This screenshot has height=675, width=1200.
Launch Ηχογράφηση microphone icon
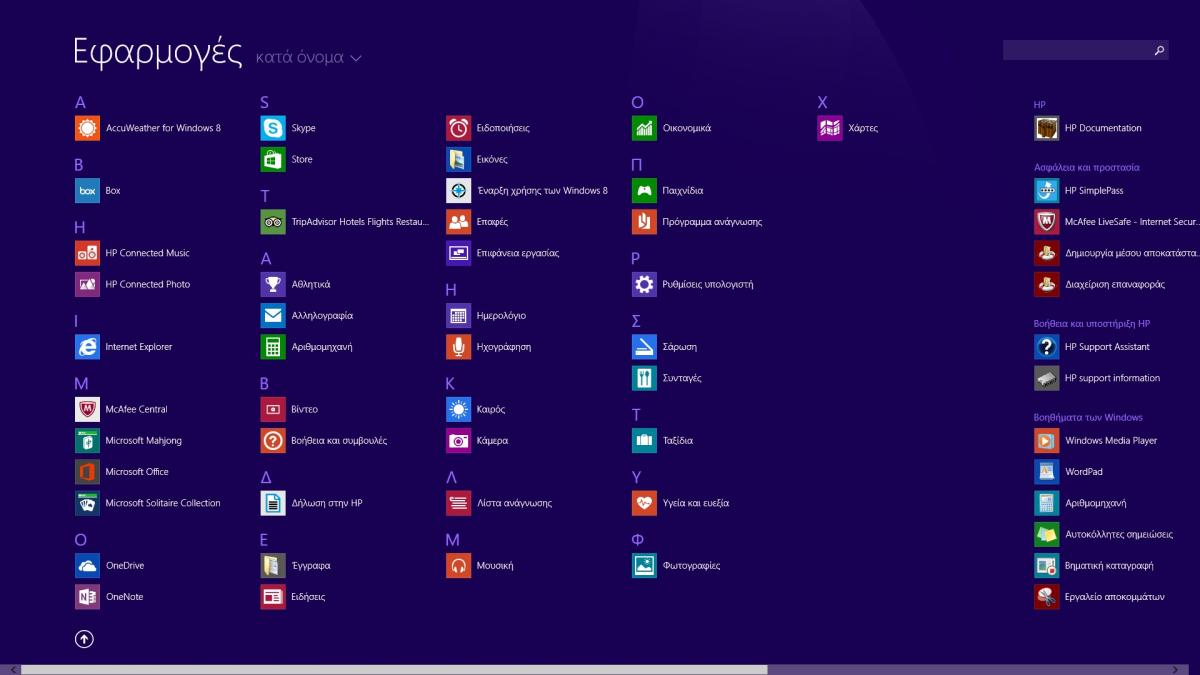(x=458, y=347)
